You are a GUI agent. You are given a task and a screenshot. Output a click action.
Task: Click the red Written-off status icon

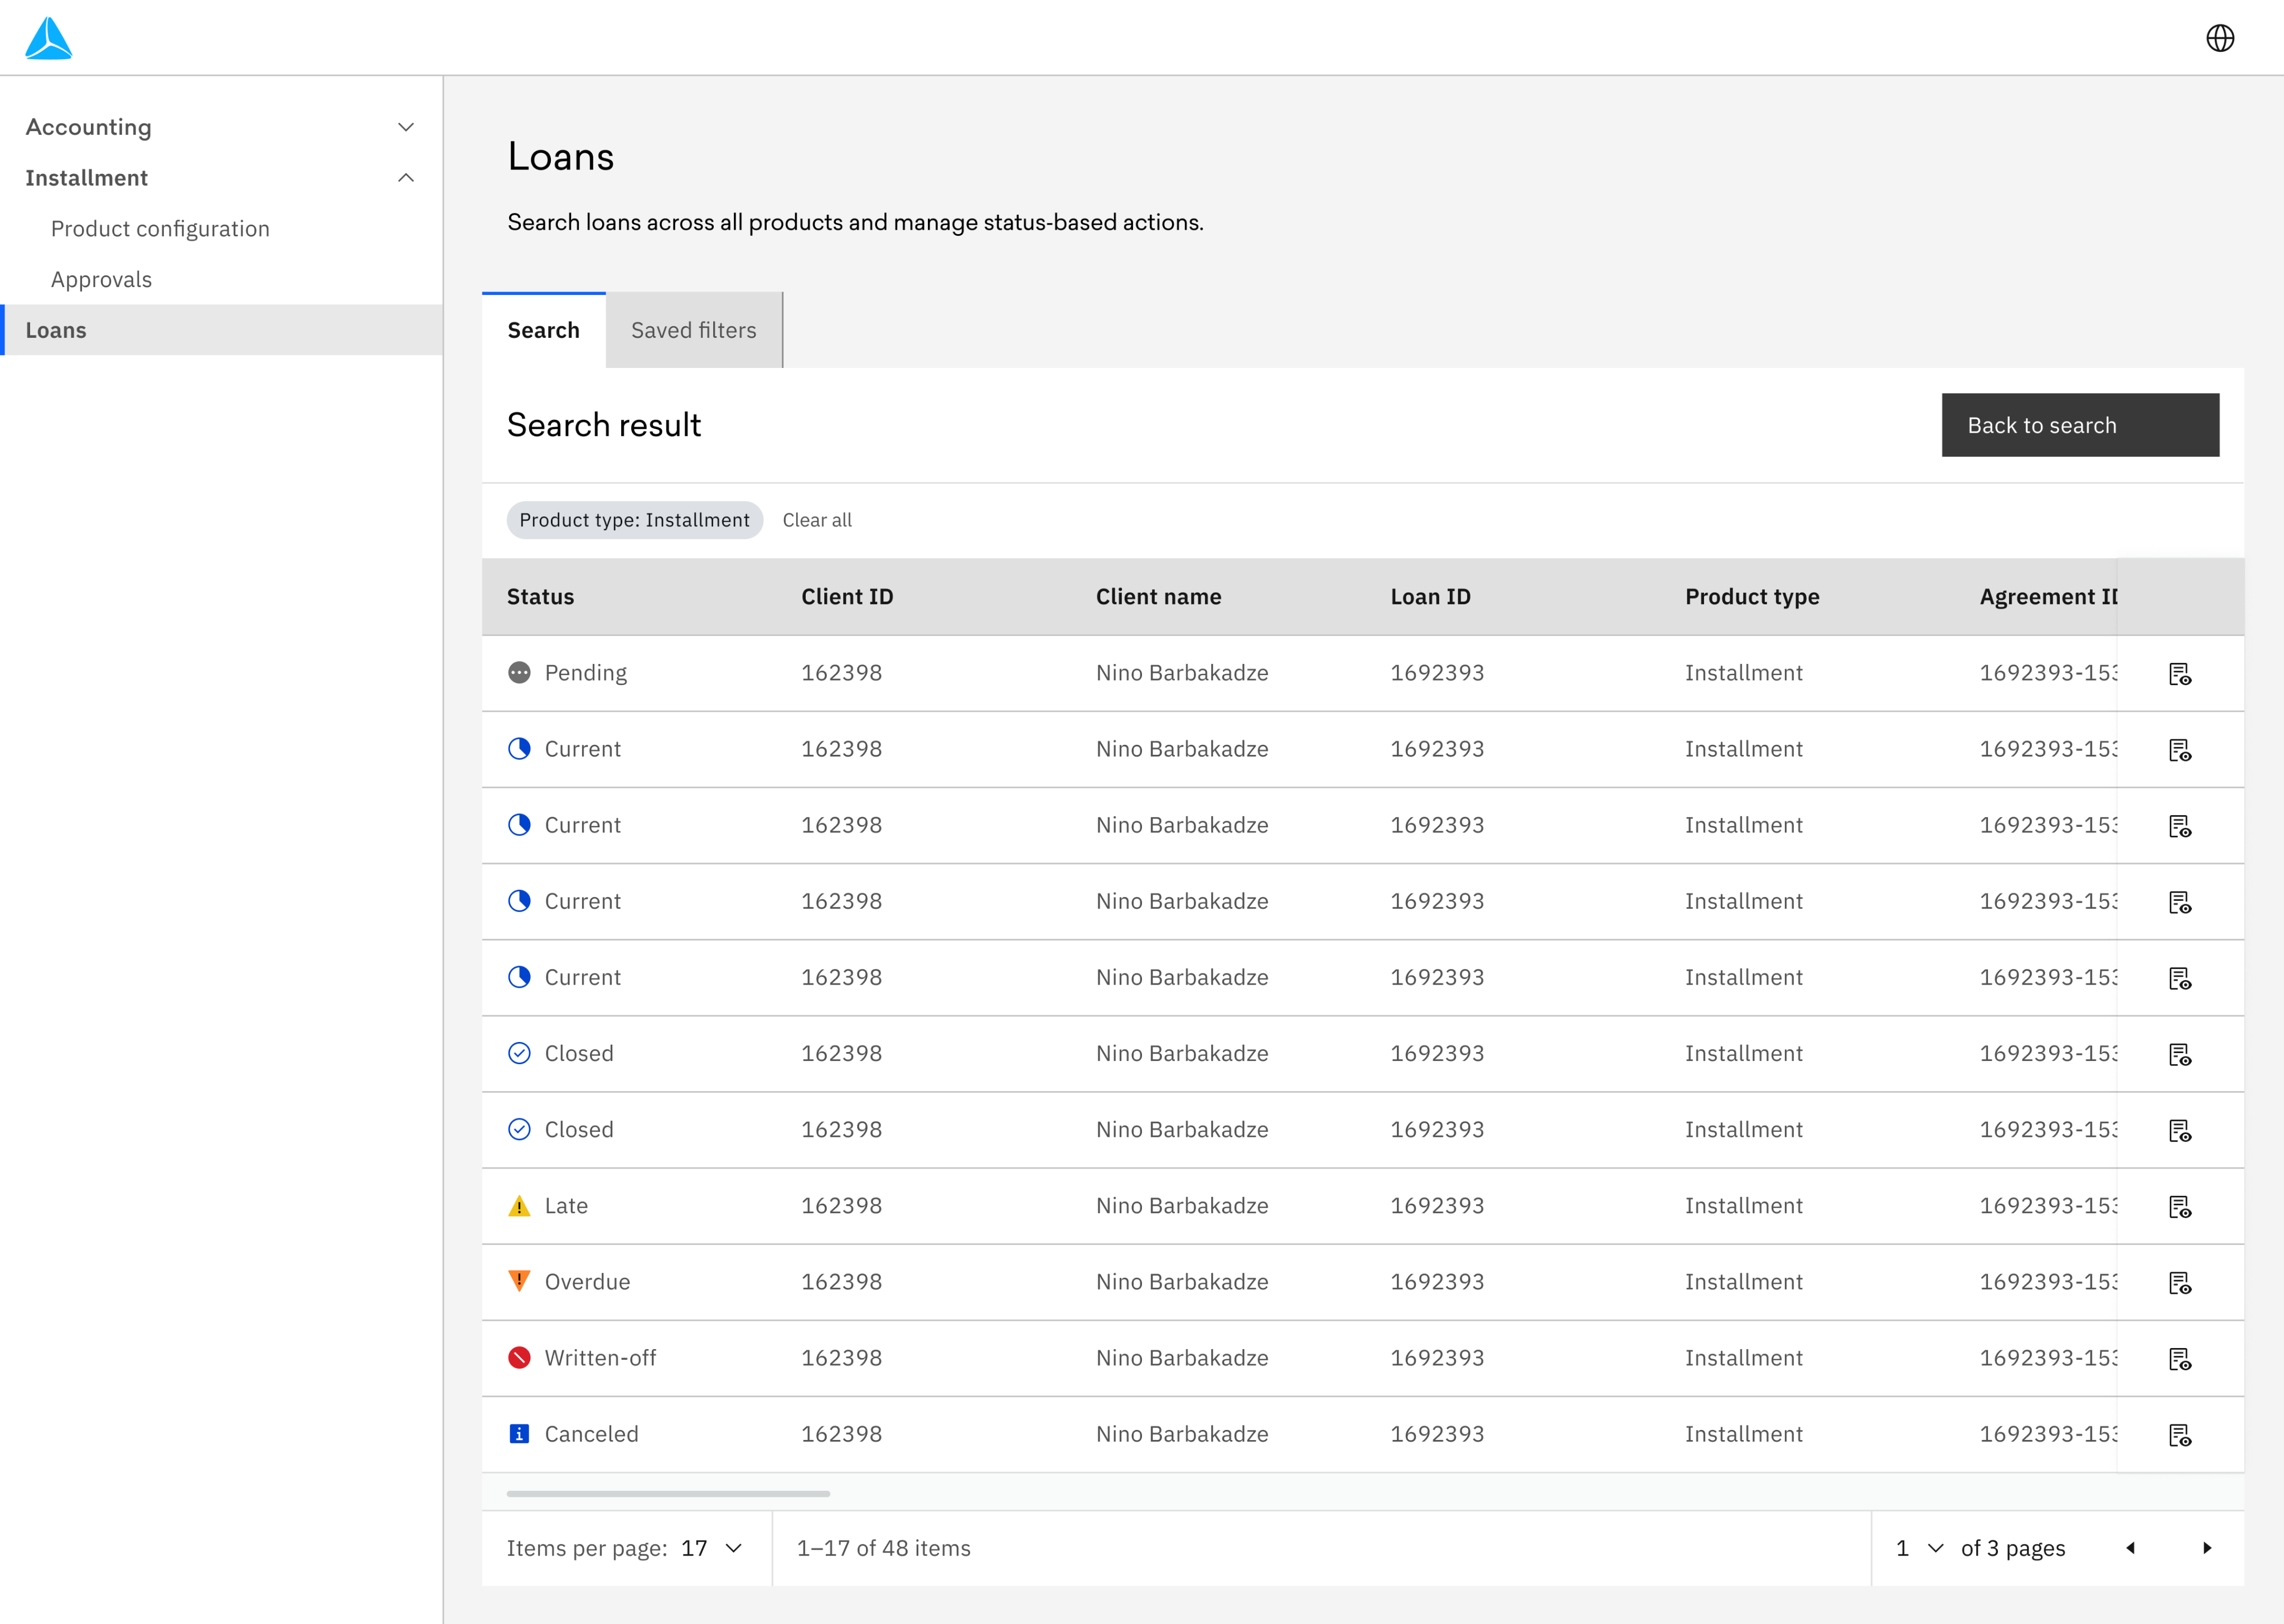click(519, 1358)
